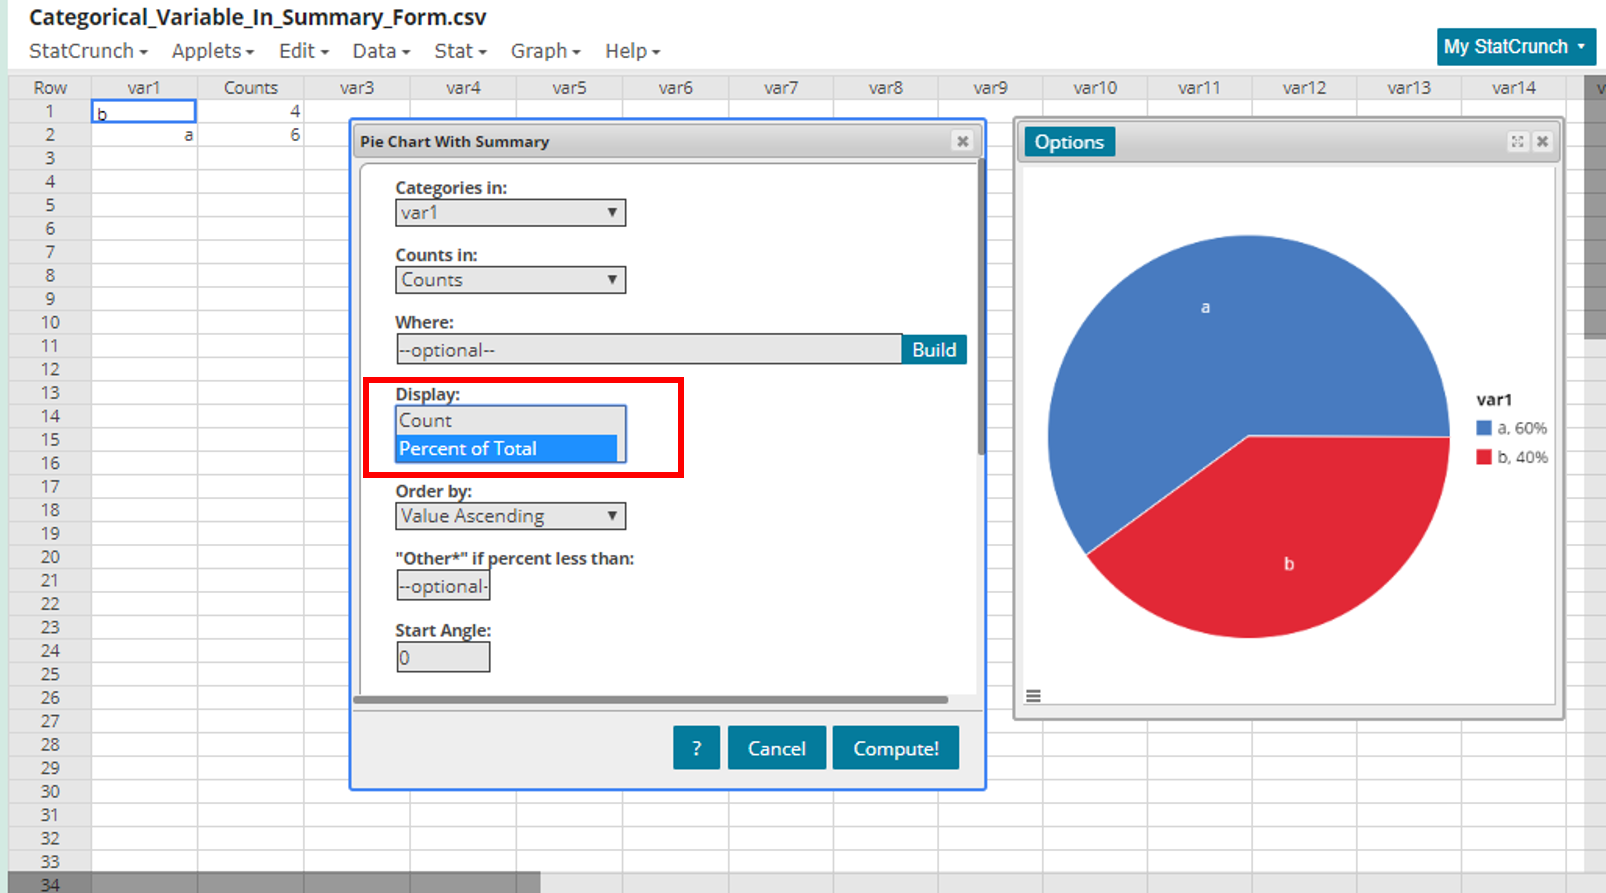Expand the Order by dropdown
Image resolution: width=1606 pixels, height=893 pixels.
pos(510,516)
